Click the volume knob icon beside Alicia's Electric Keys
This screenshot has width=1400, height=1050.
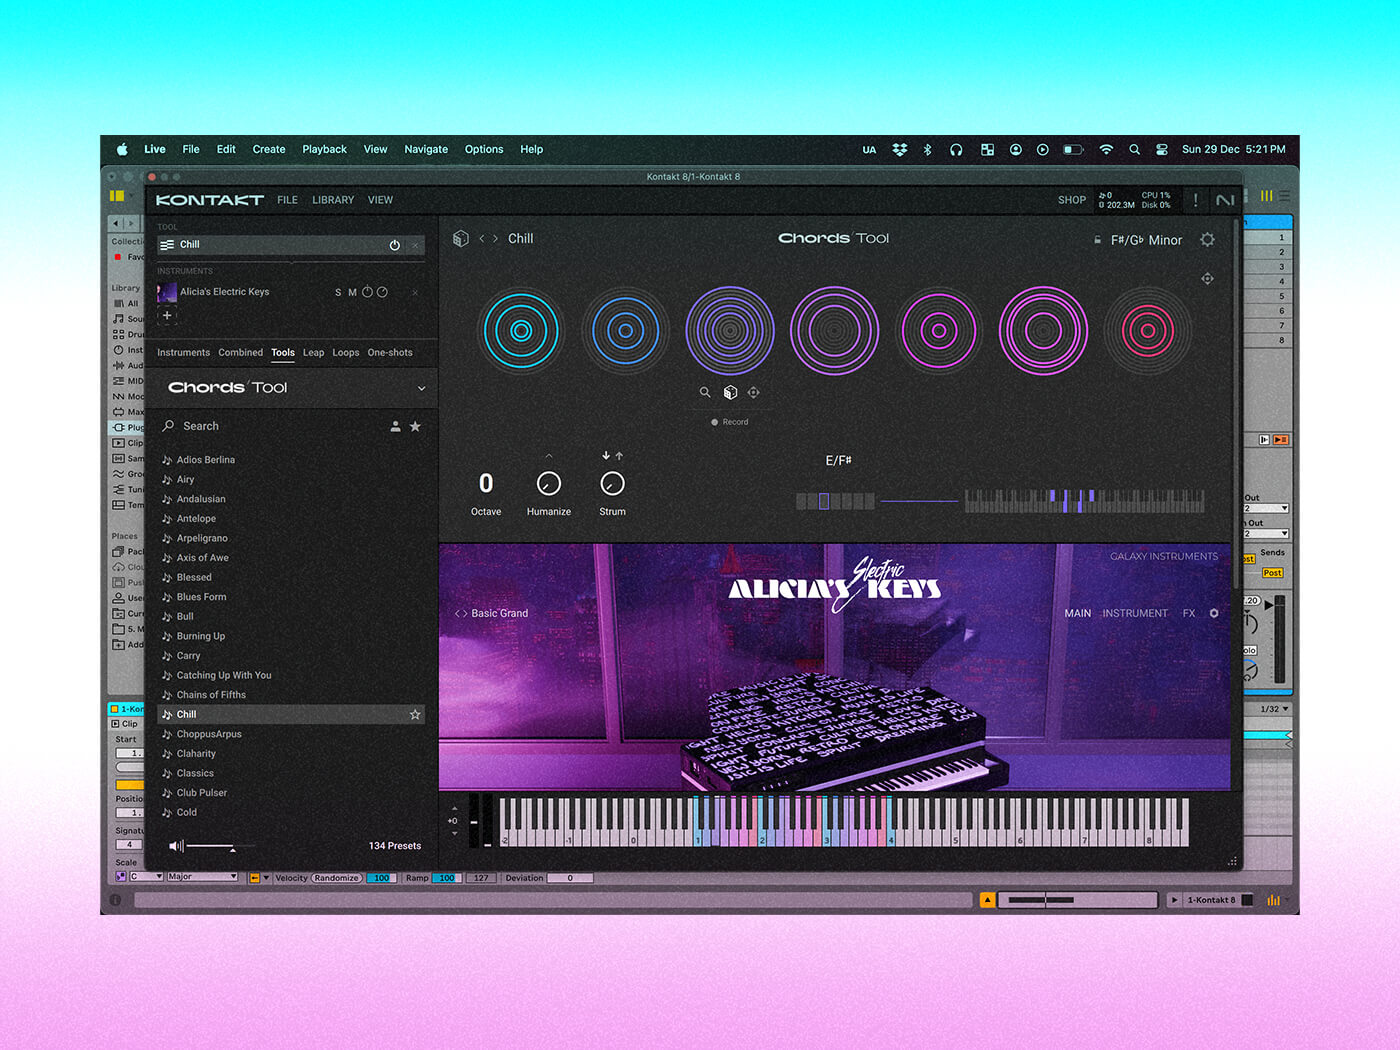point(382,292)
